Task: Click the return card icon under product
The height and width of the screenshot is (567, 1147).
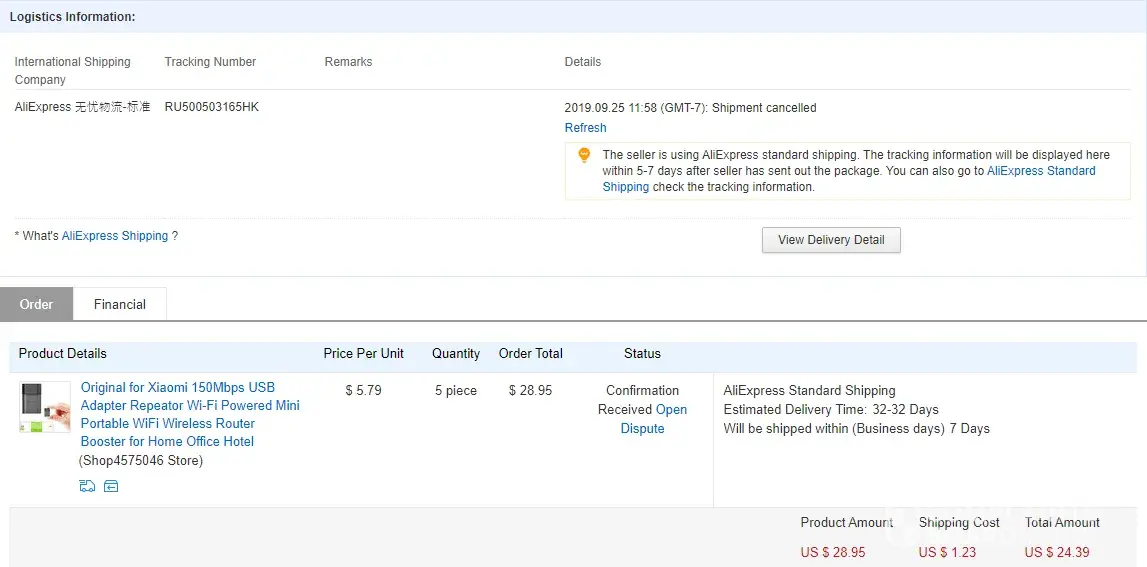Action: pyautogui.click(x=111, y=486)
